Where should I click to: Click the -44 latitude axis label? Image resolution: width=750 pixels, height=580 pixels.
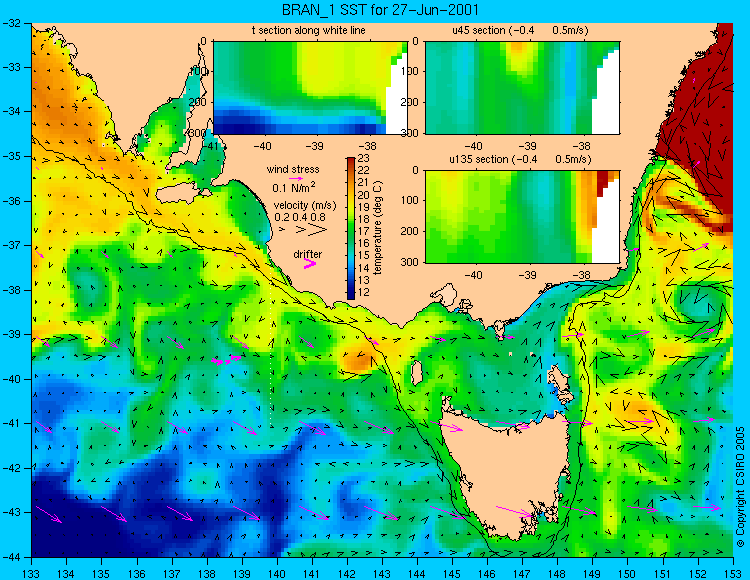pos(12,557)
